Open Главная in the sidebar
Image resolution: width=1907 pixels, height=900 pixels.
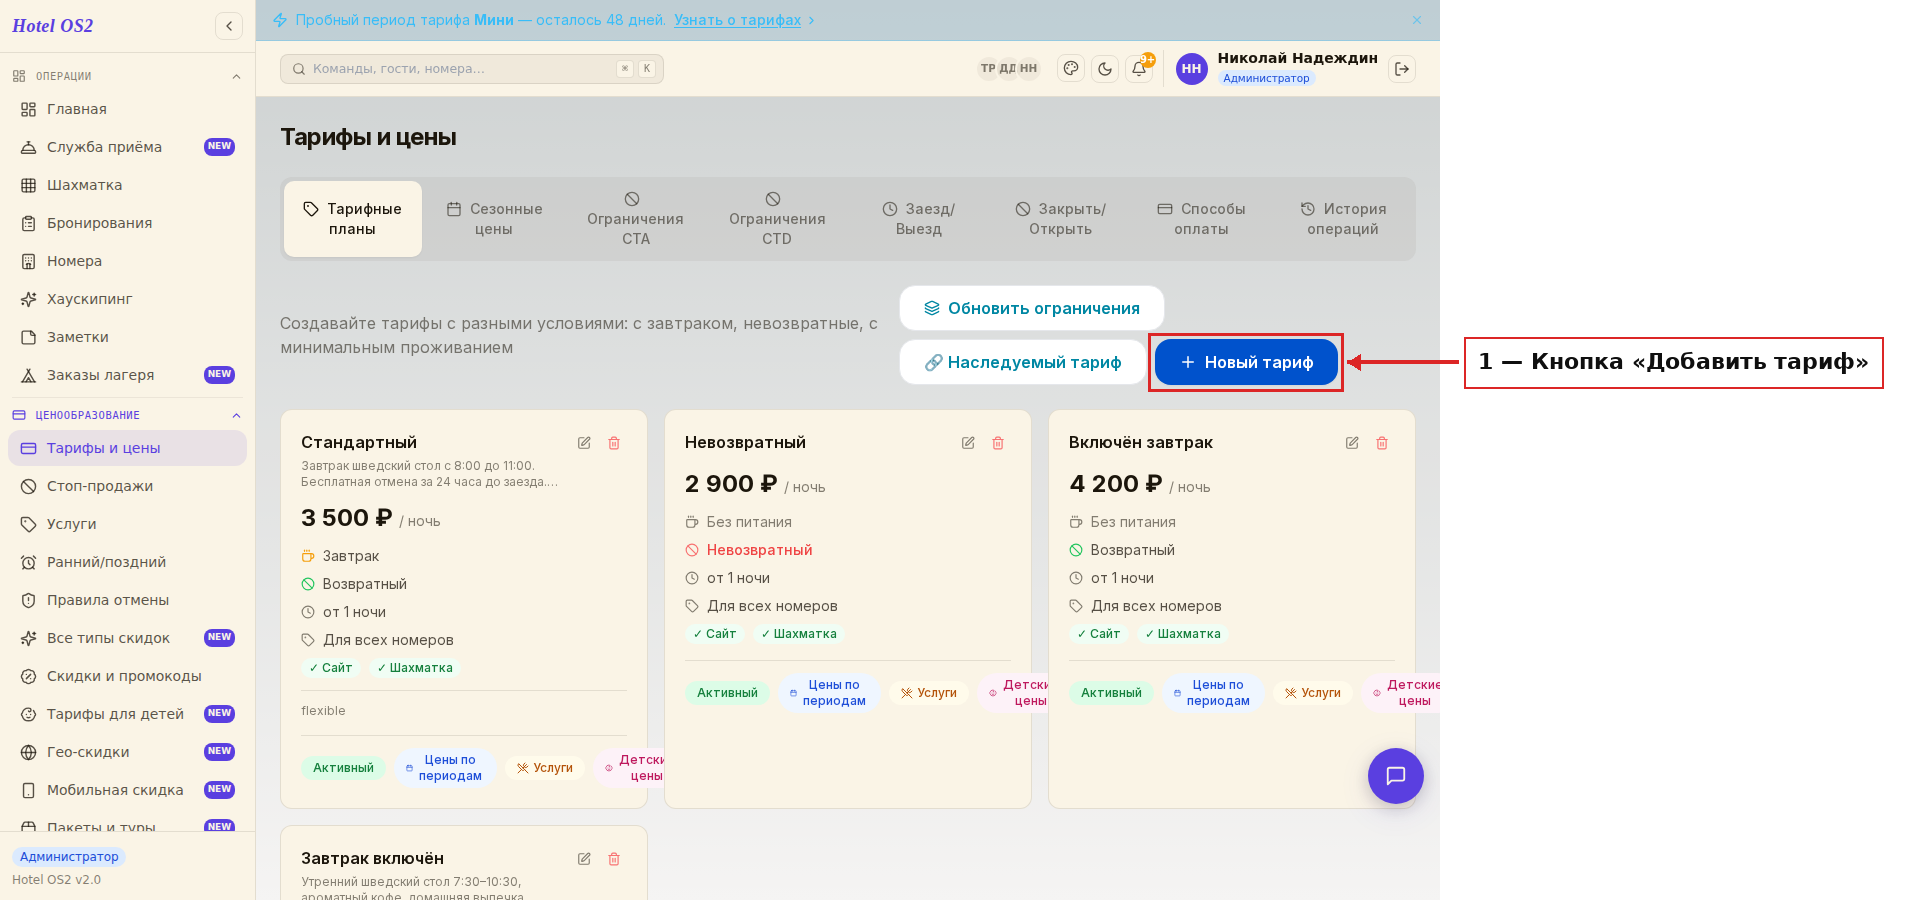127,109
